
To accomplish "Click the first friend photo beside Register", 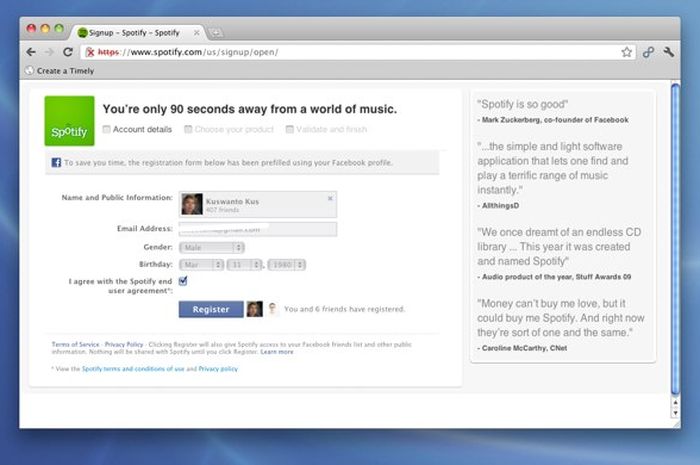I will pyautogui.click(x=254, y=309).
